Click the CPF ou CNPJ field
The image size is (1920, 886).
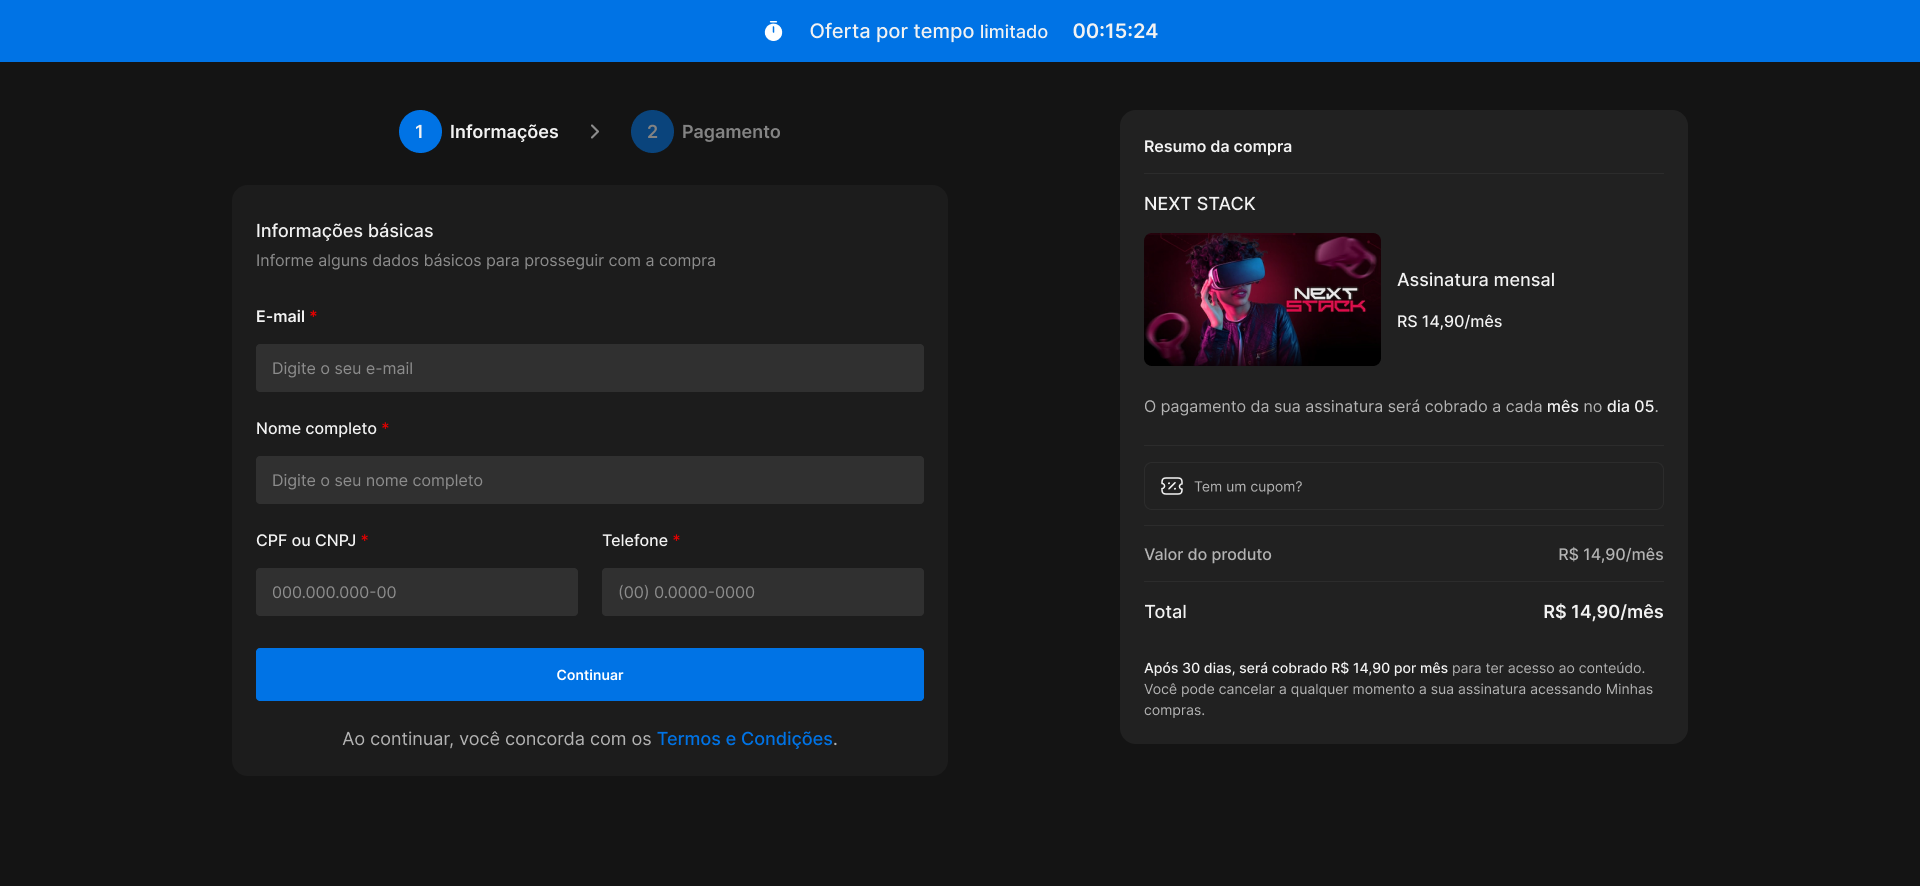click(x=417, y=592)
